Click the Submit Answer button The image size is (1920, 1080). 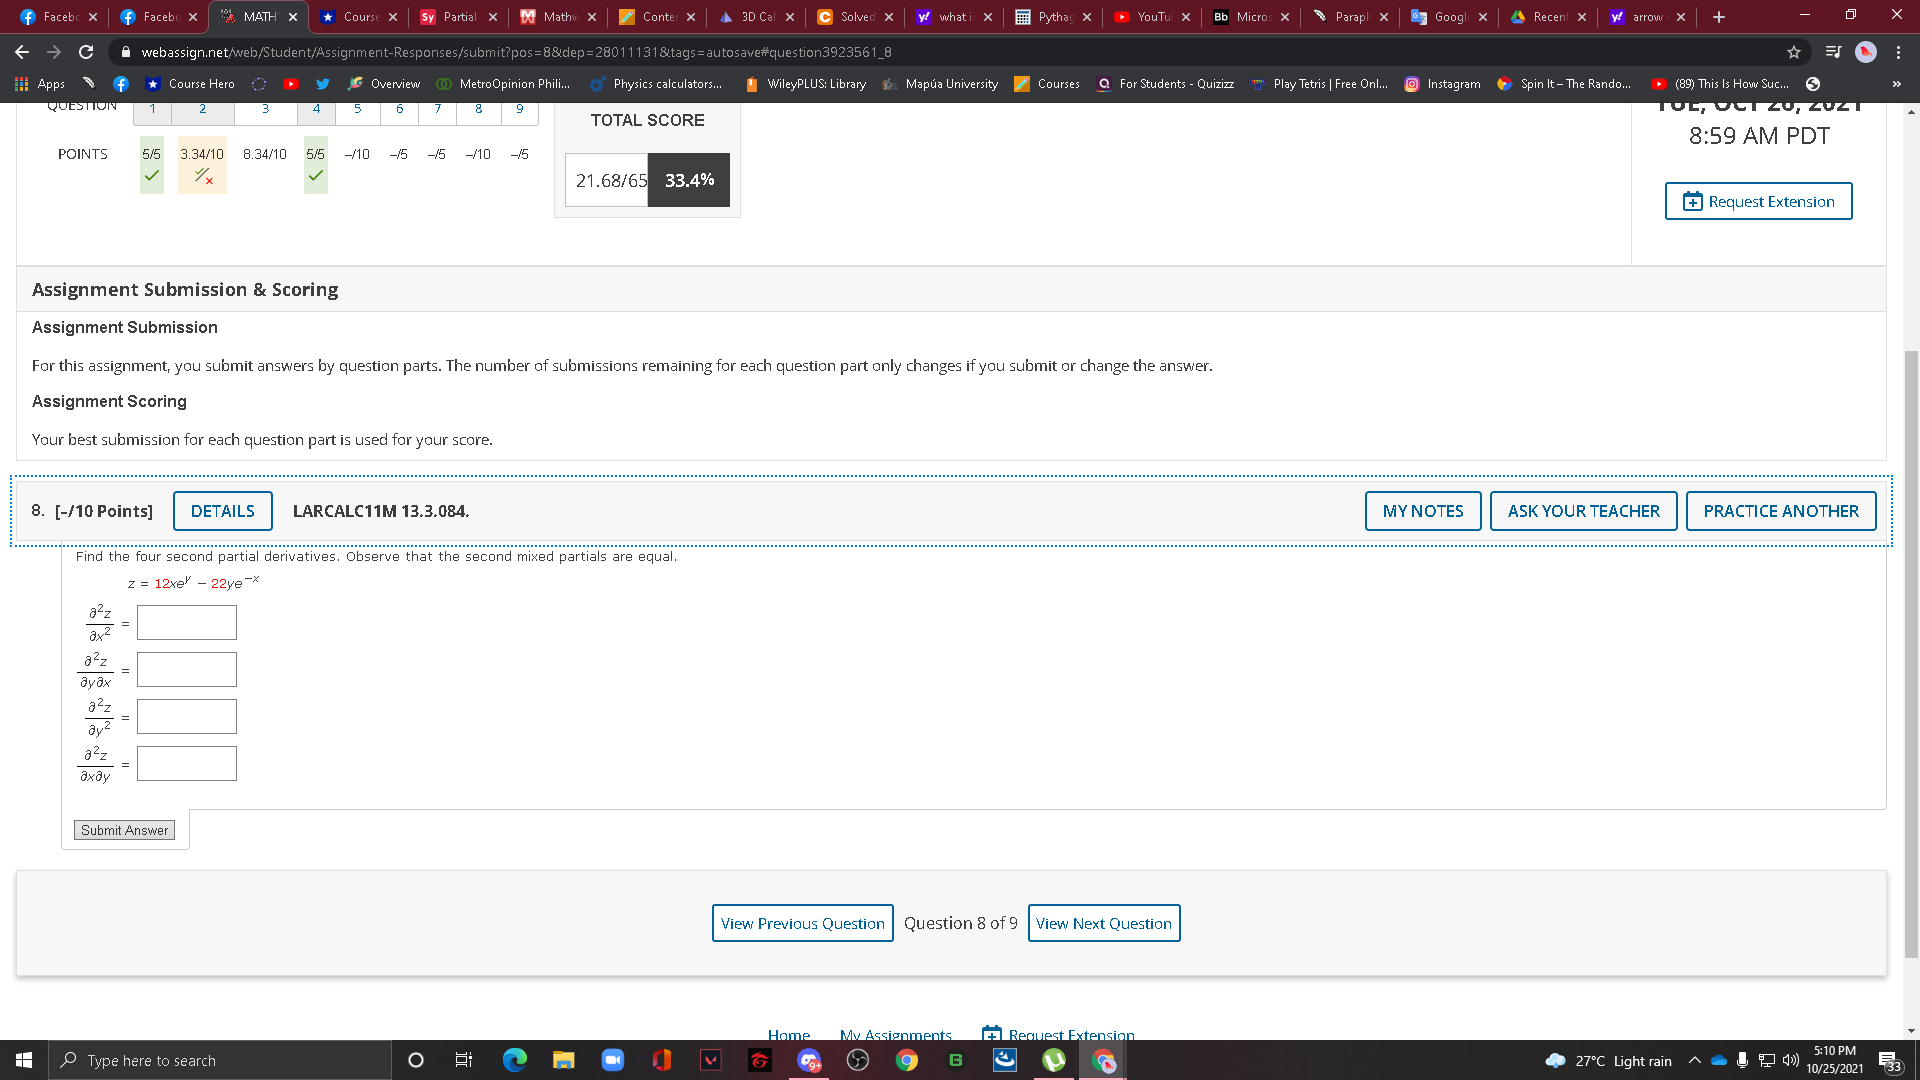click(124, 830)
